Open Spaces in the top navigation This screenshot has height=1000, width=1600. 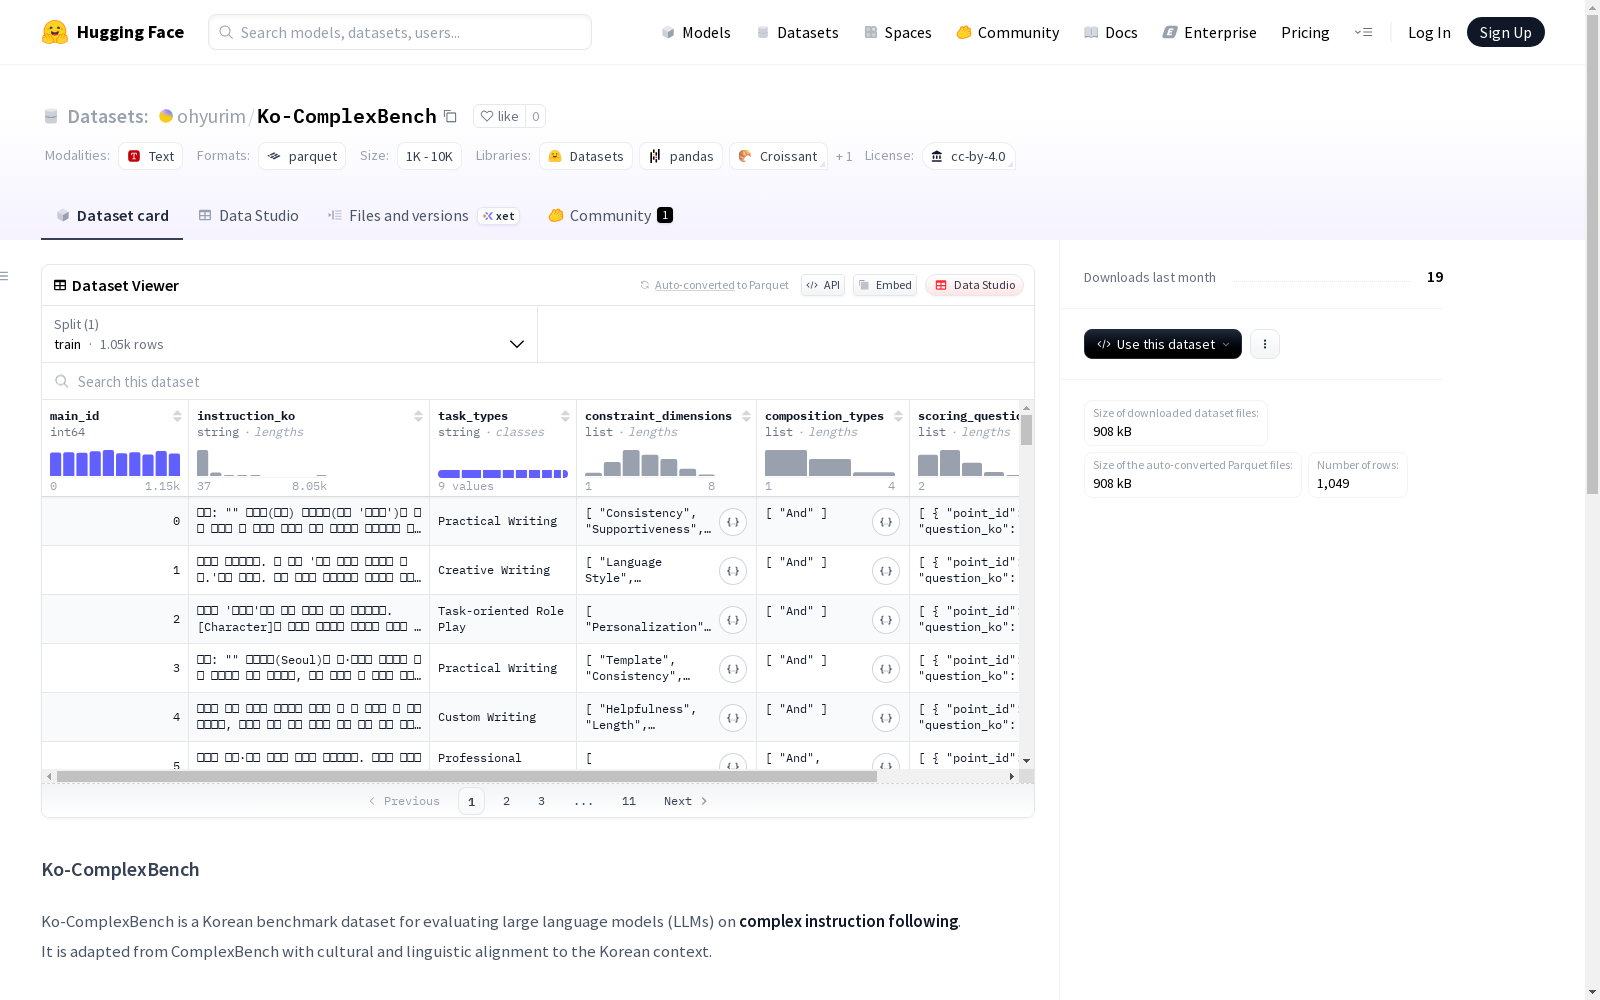click(898, 32)
